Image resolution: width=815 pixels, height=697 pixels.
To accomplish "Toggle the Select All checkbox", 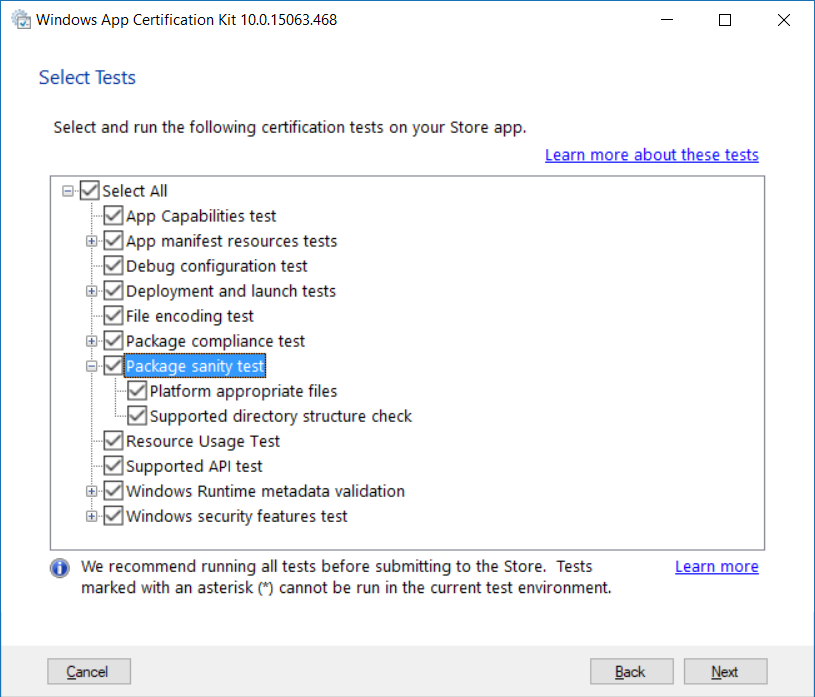I will 89,191.
